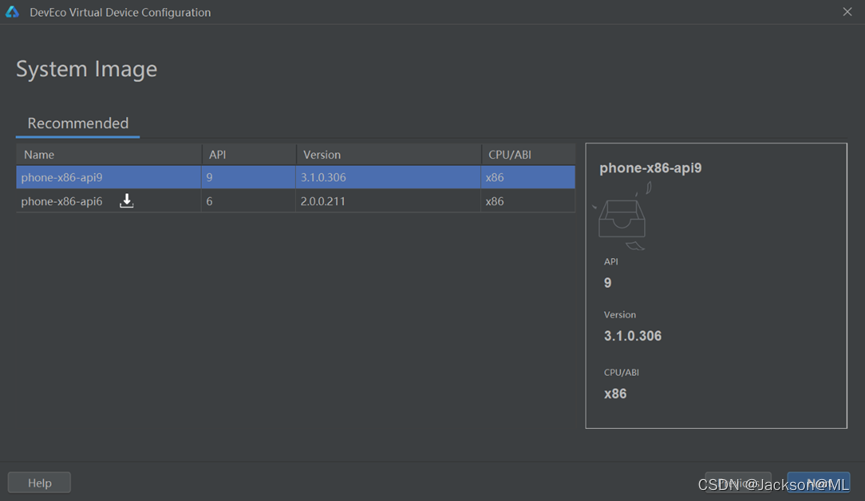865x501 pixels.
Task: Click x86 cell of phone-x86-api6 row
Action: (494, 201)
